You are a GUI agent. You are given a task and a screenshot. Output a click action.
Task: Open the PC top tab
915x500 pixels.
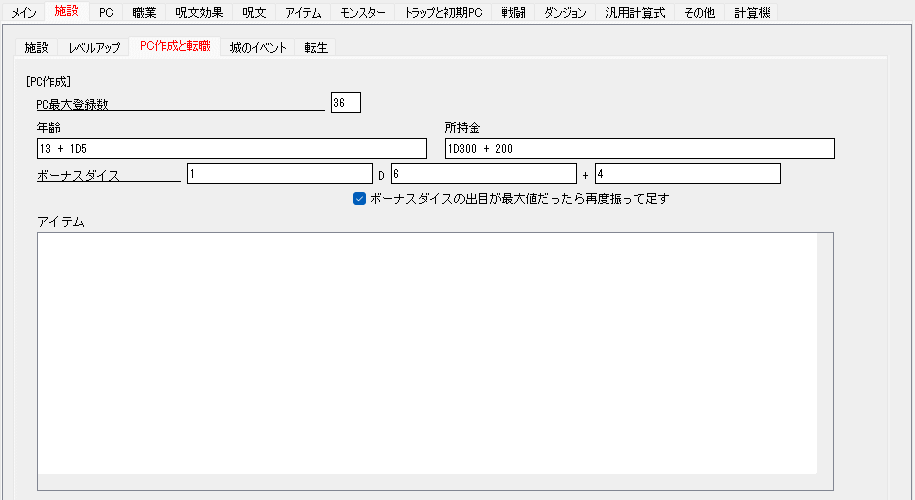pyautogui.click(x=106, y=13)
